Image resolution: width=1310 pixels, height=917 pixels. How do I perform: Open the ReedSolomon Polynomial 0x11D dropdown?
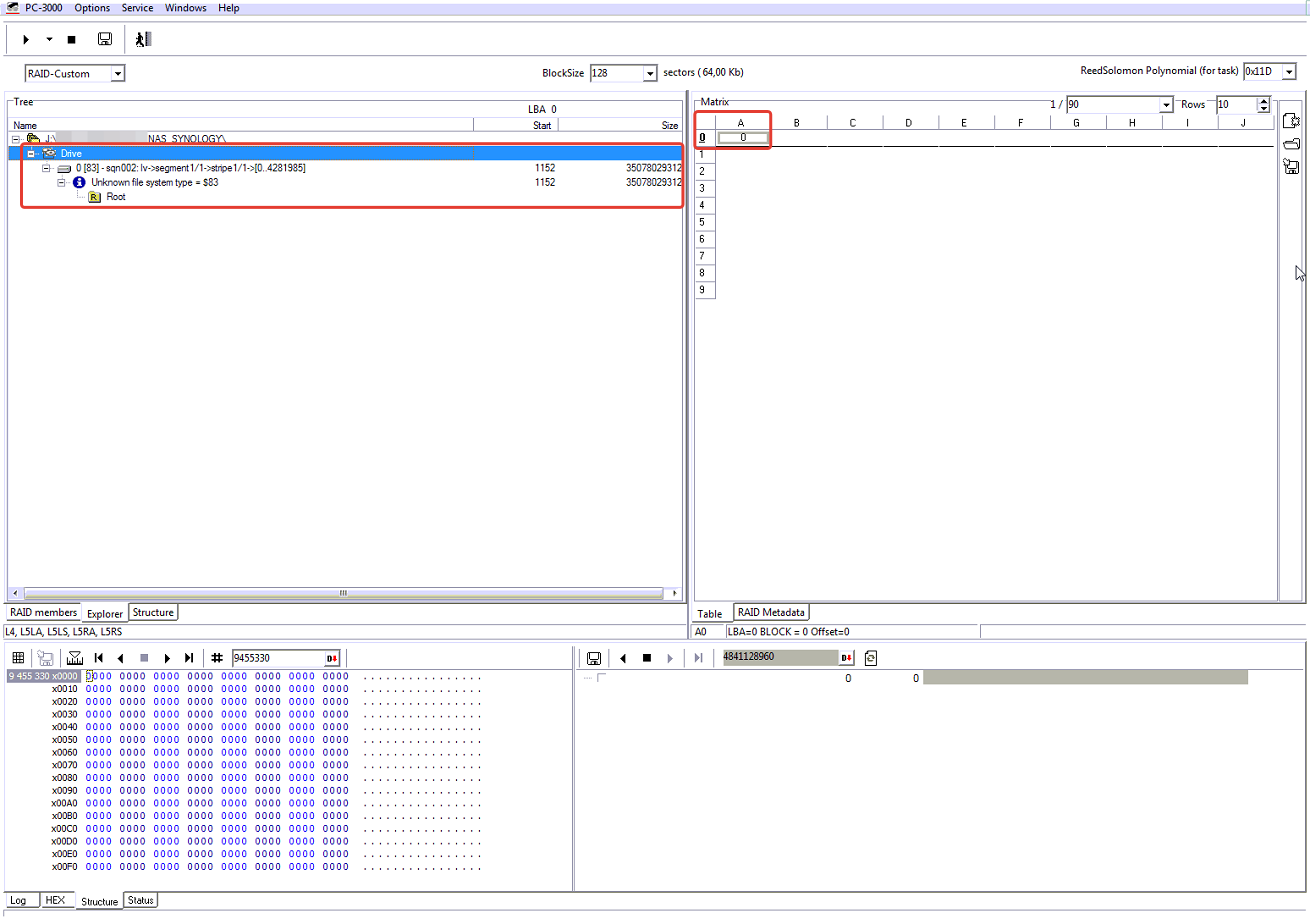1290,71
